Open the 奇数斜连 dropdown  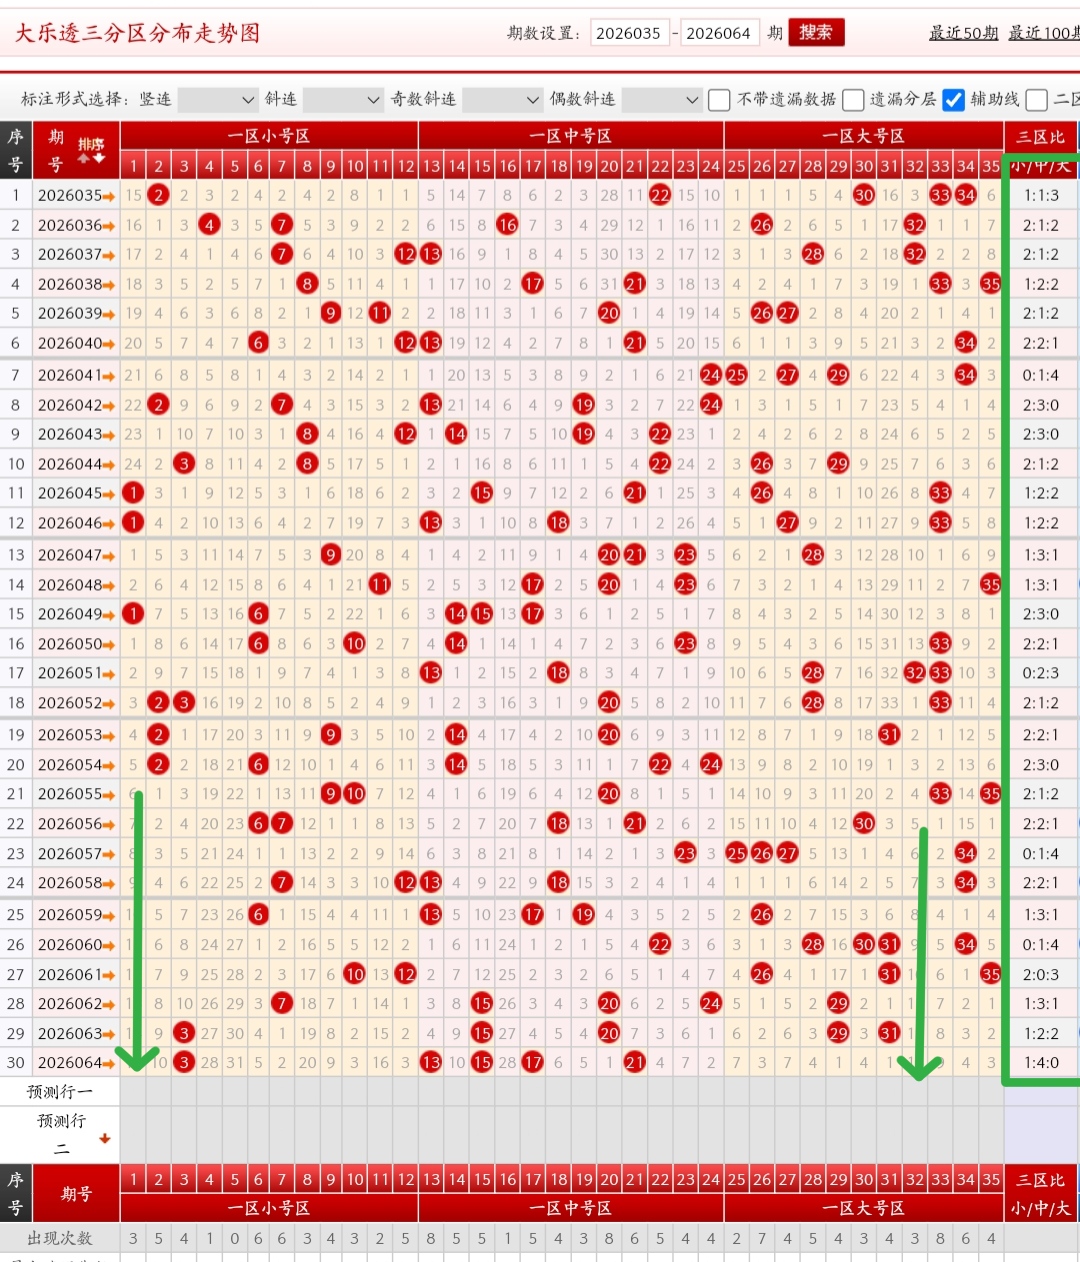click(x=504, y=99)
